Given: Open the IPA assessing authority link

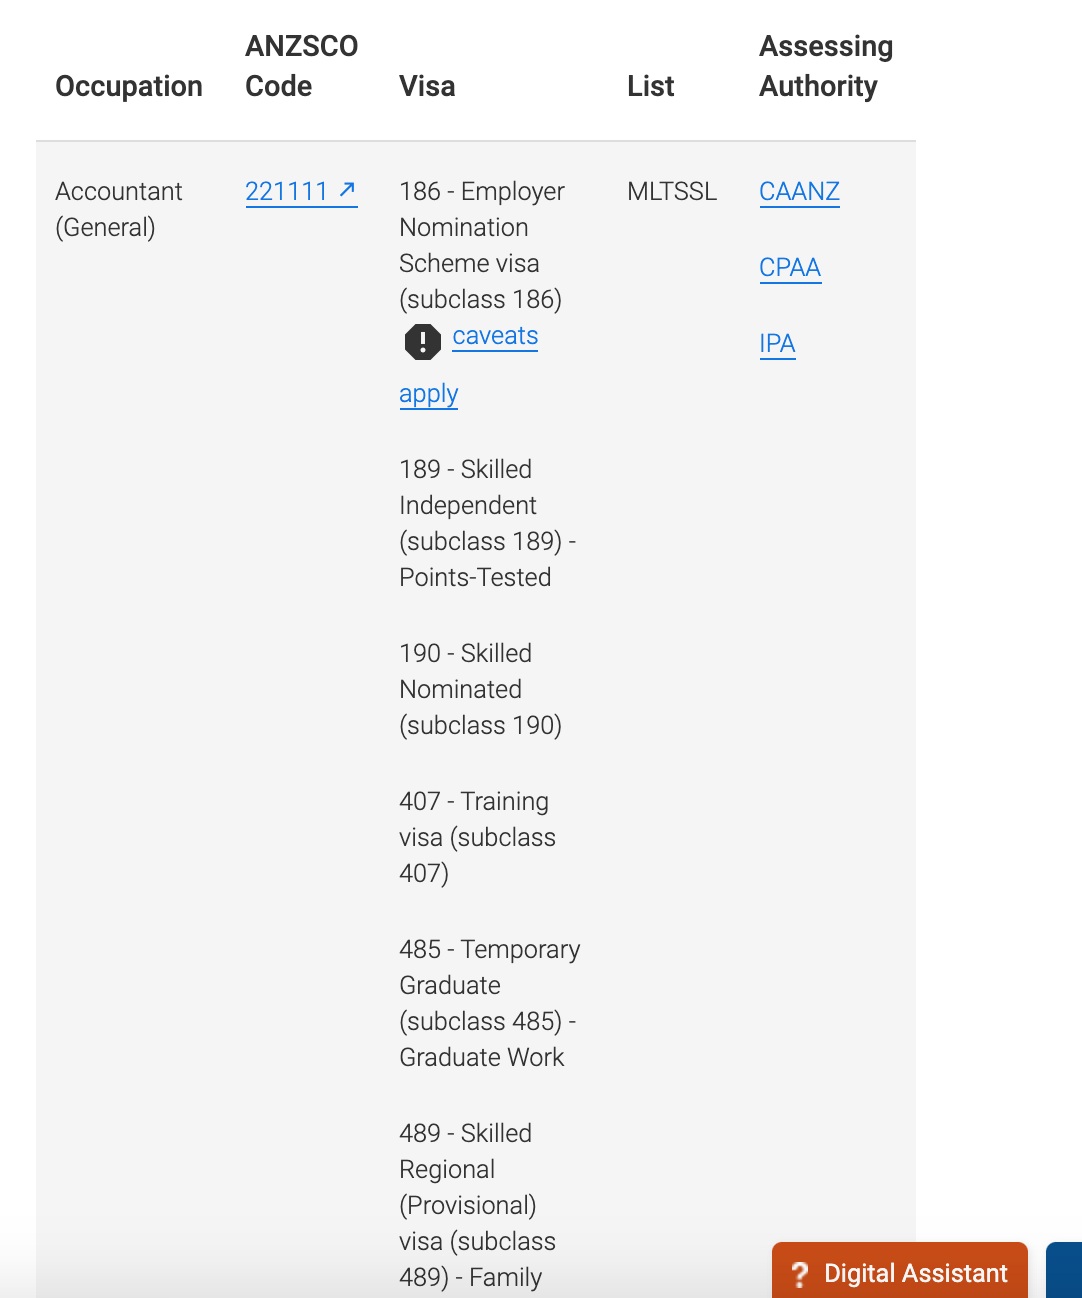Looking at the screenshot, I should tap(777, 343).
